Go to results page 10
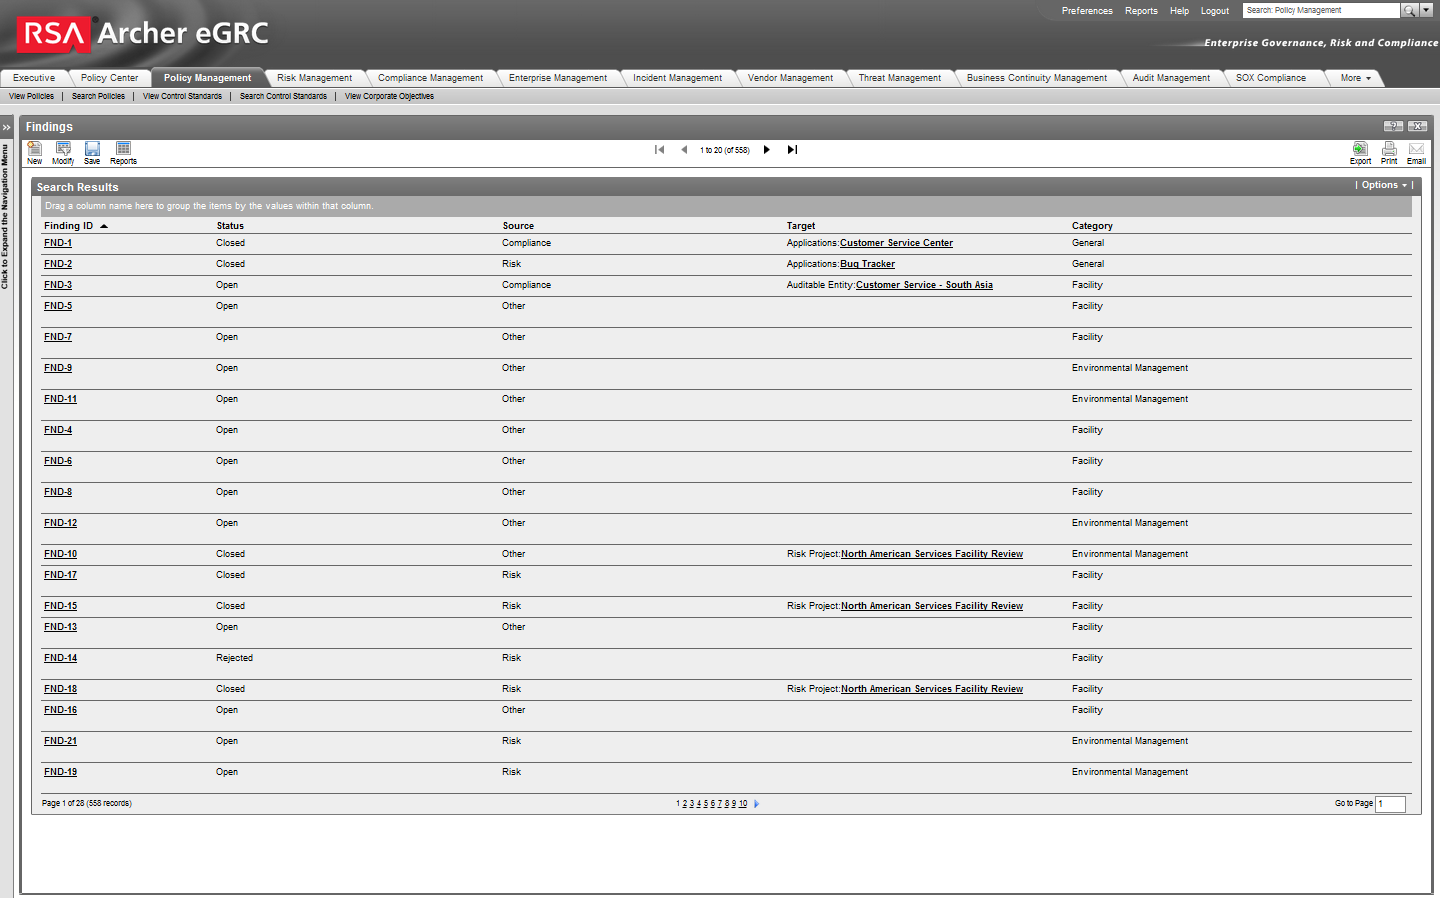This screenshot has width=1440, height=900. [743, 804]
